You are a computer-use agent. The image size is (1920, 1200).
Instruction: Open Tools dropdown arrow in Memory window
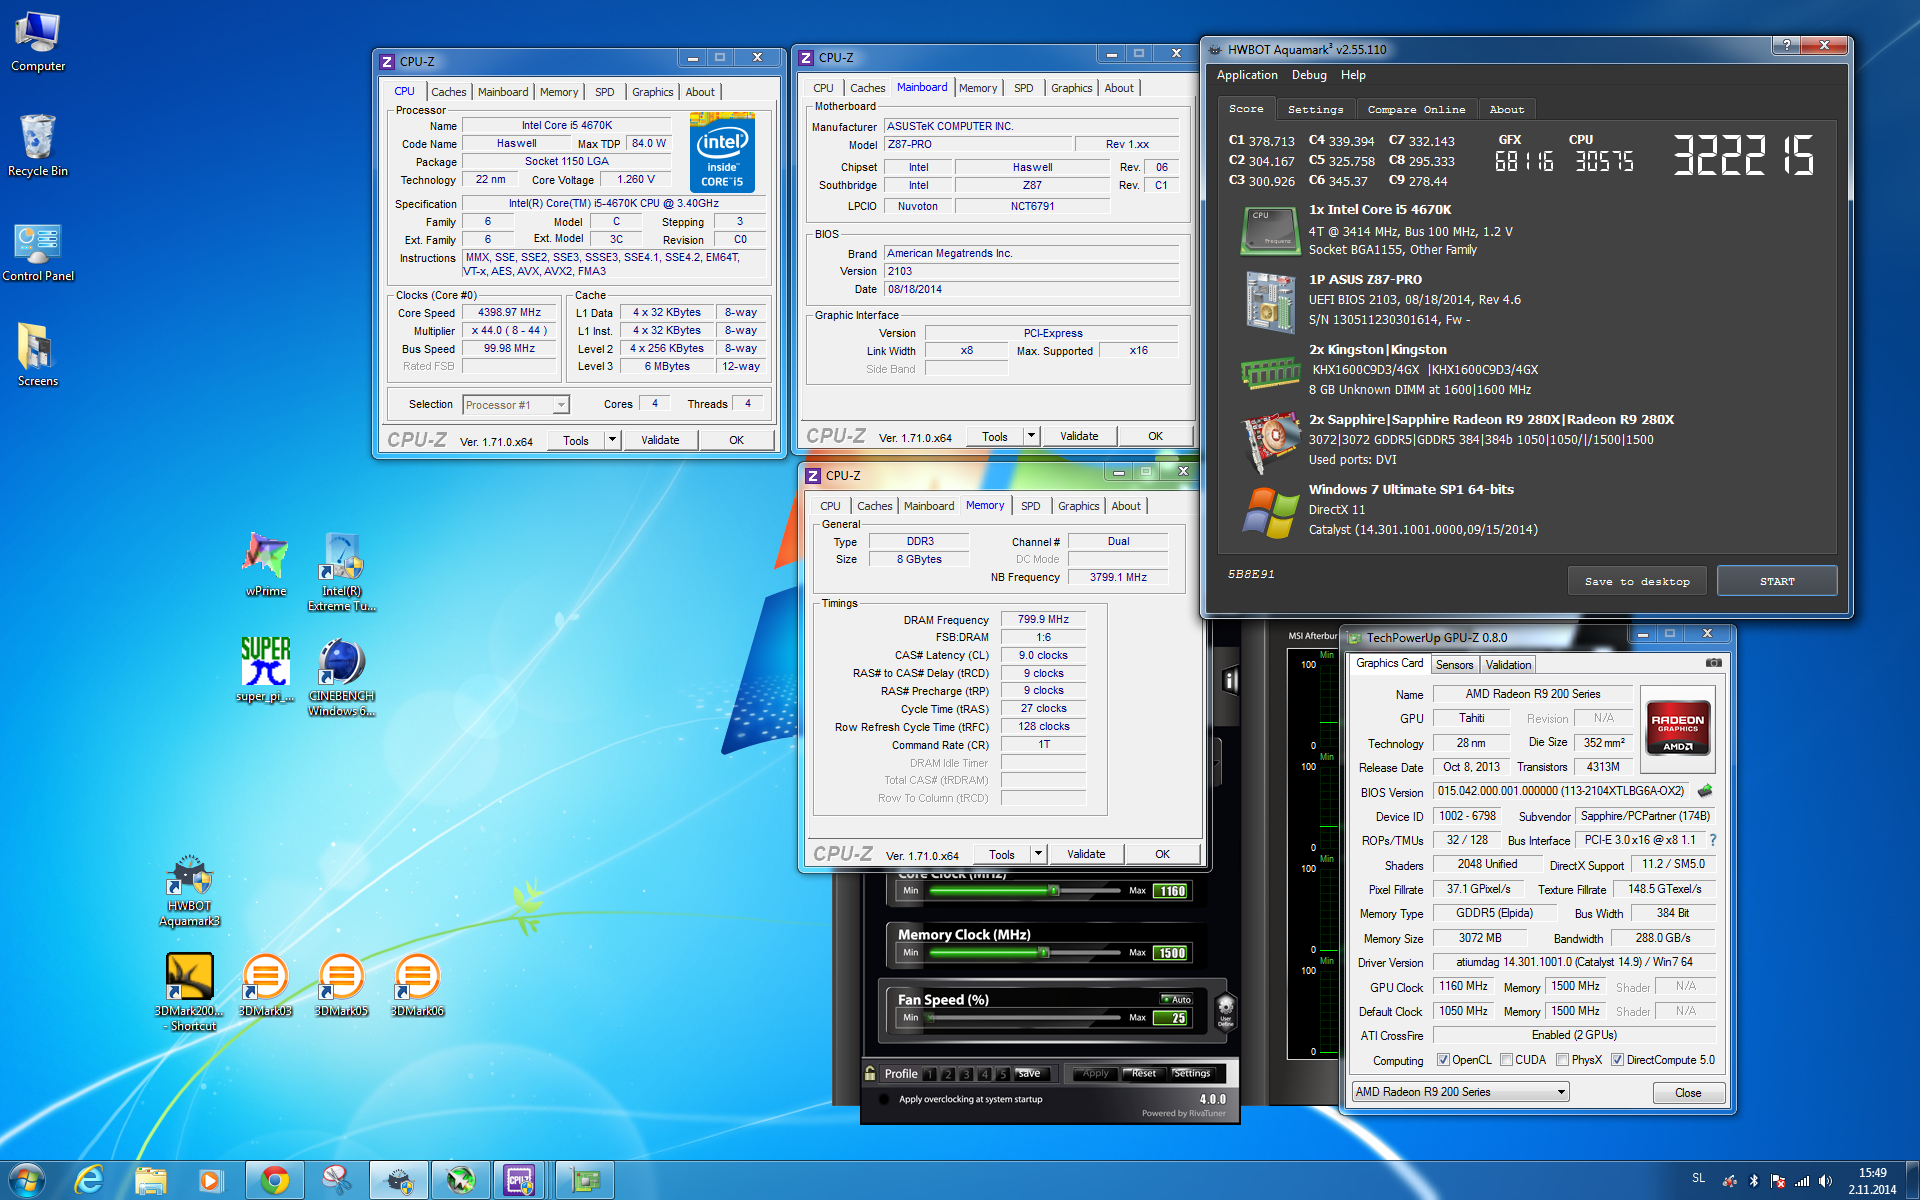[x=1038, y=854]
